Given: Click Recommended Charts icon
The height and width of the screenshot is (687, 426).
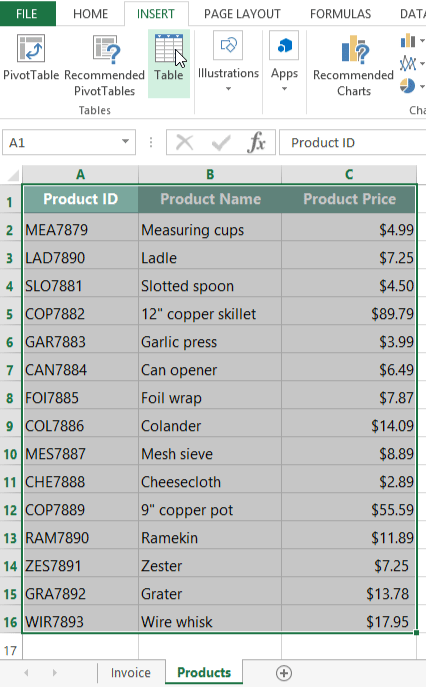Looking at the screenshot, I should (354, 48).
